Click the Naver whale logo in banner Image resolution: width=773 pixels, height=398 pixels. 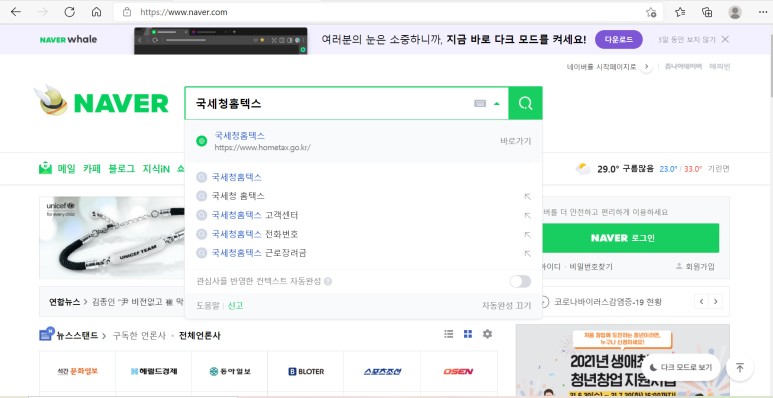tap(69, 39)
